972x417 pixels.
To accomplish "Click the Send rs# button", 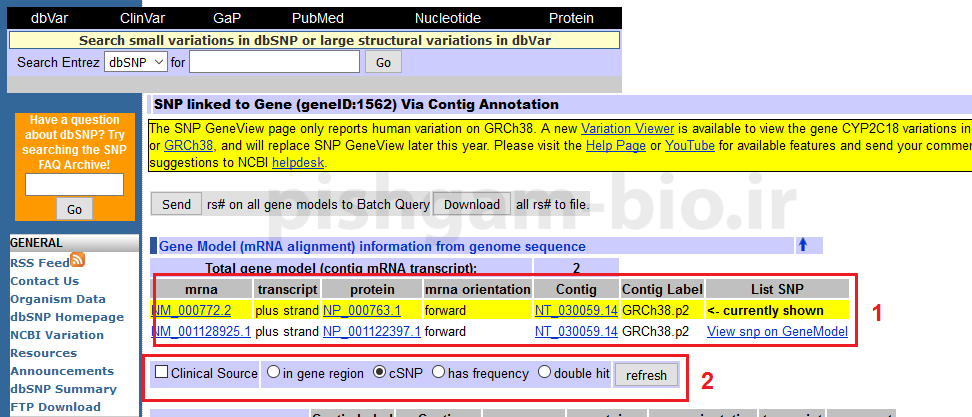I will point(176,204).
